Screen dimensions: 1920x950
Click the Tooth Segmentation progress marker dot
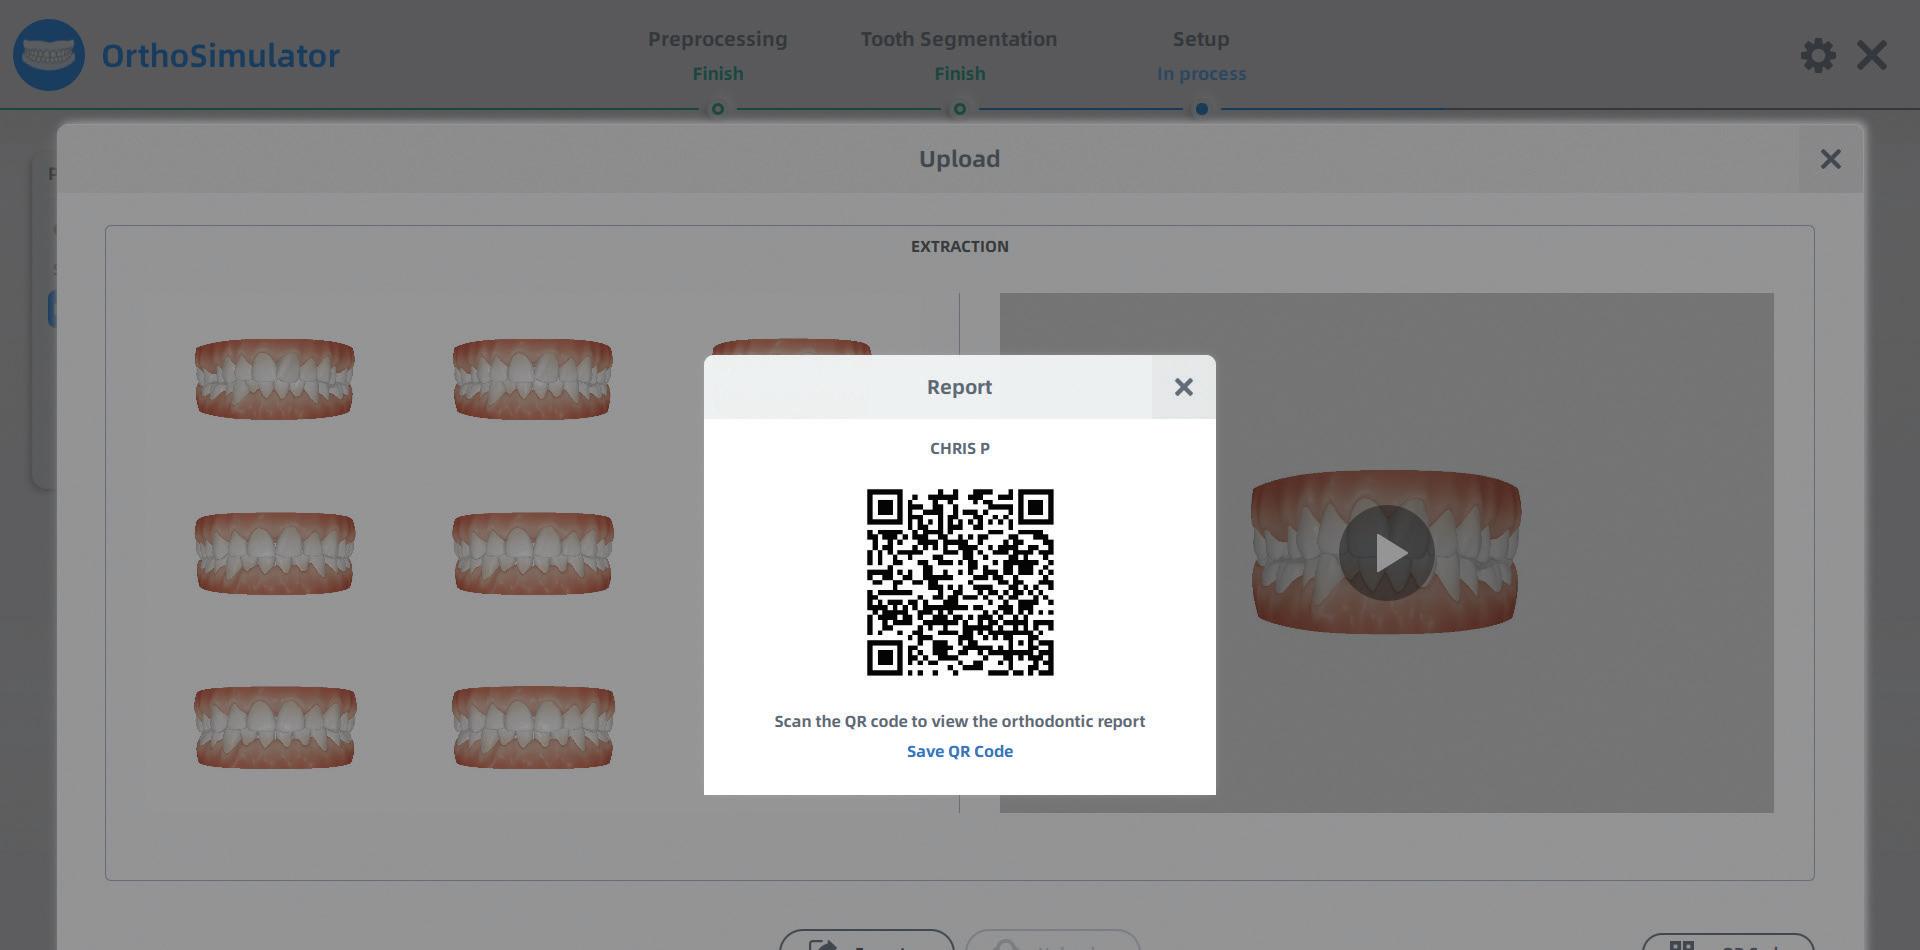(960, 109)
